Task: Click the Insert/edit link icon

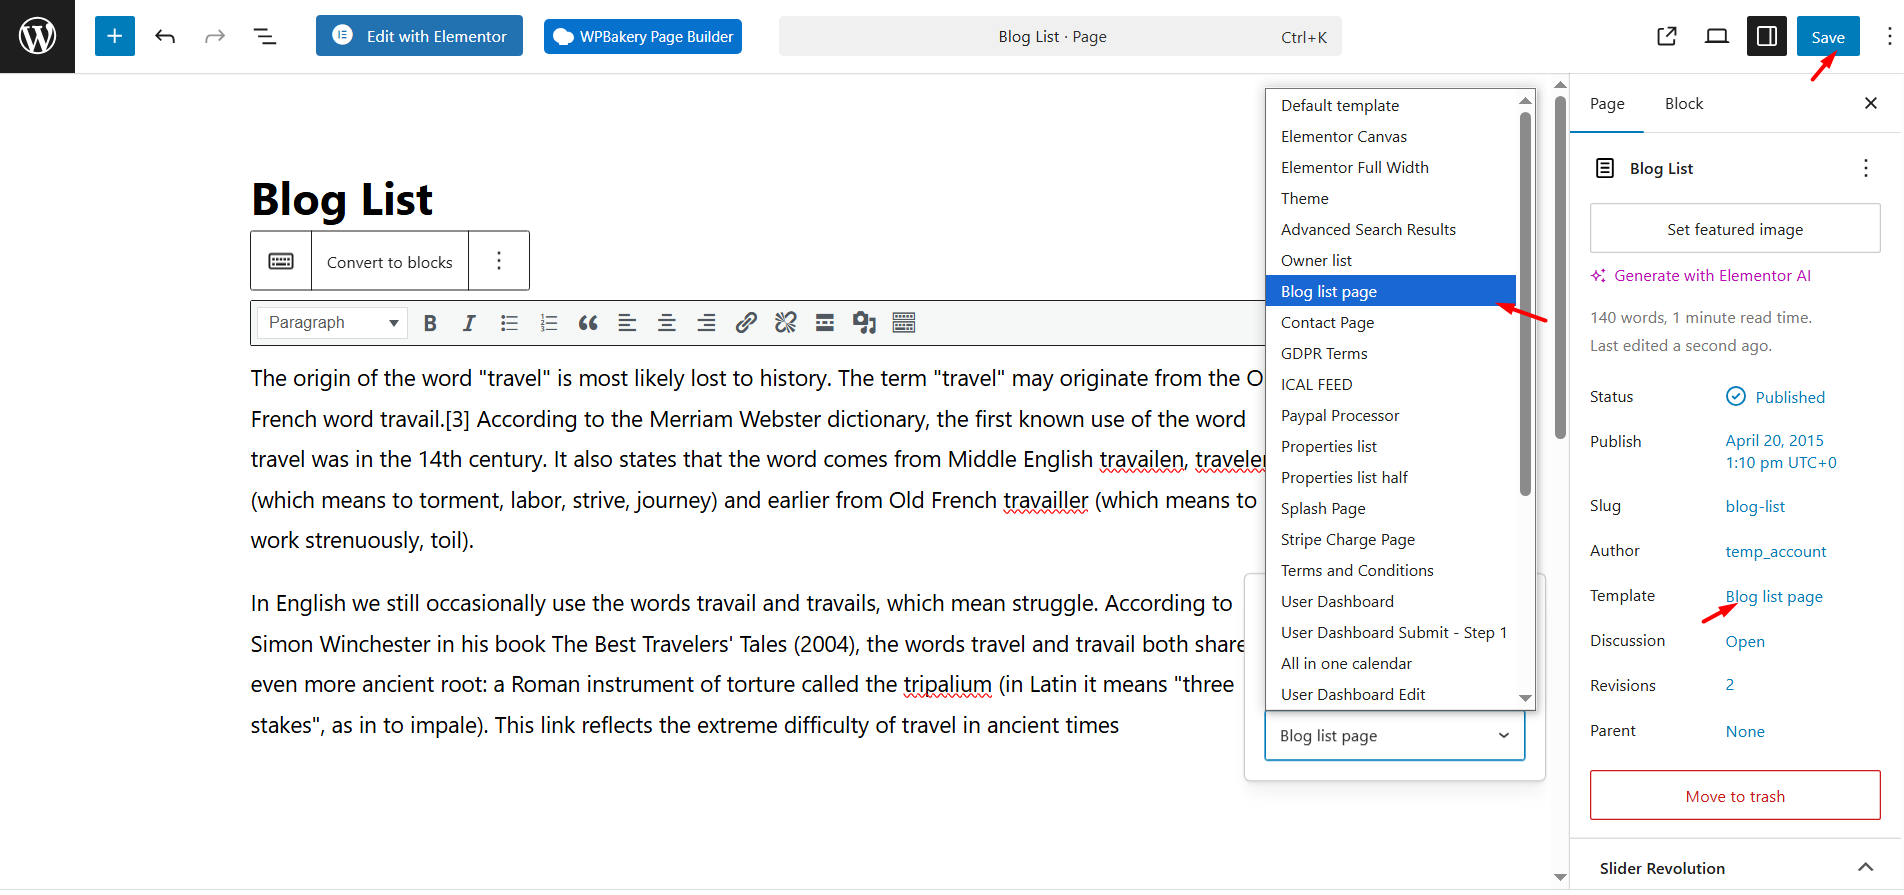Action: (746, 322)
